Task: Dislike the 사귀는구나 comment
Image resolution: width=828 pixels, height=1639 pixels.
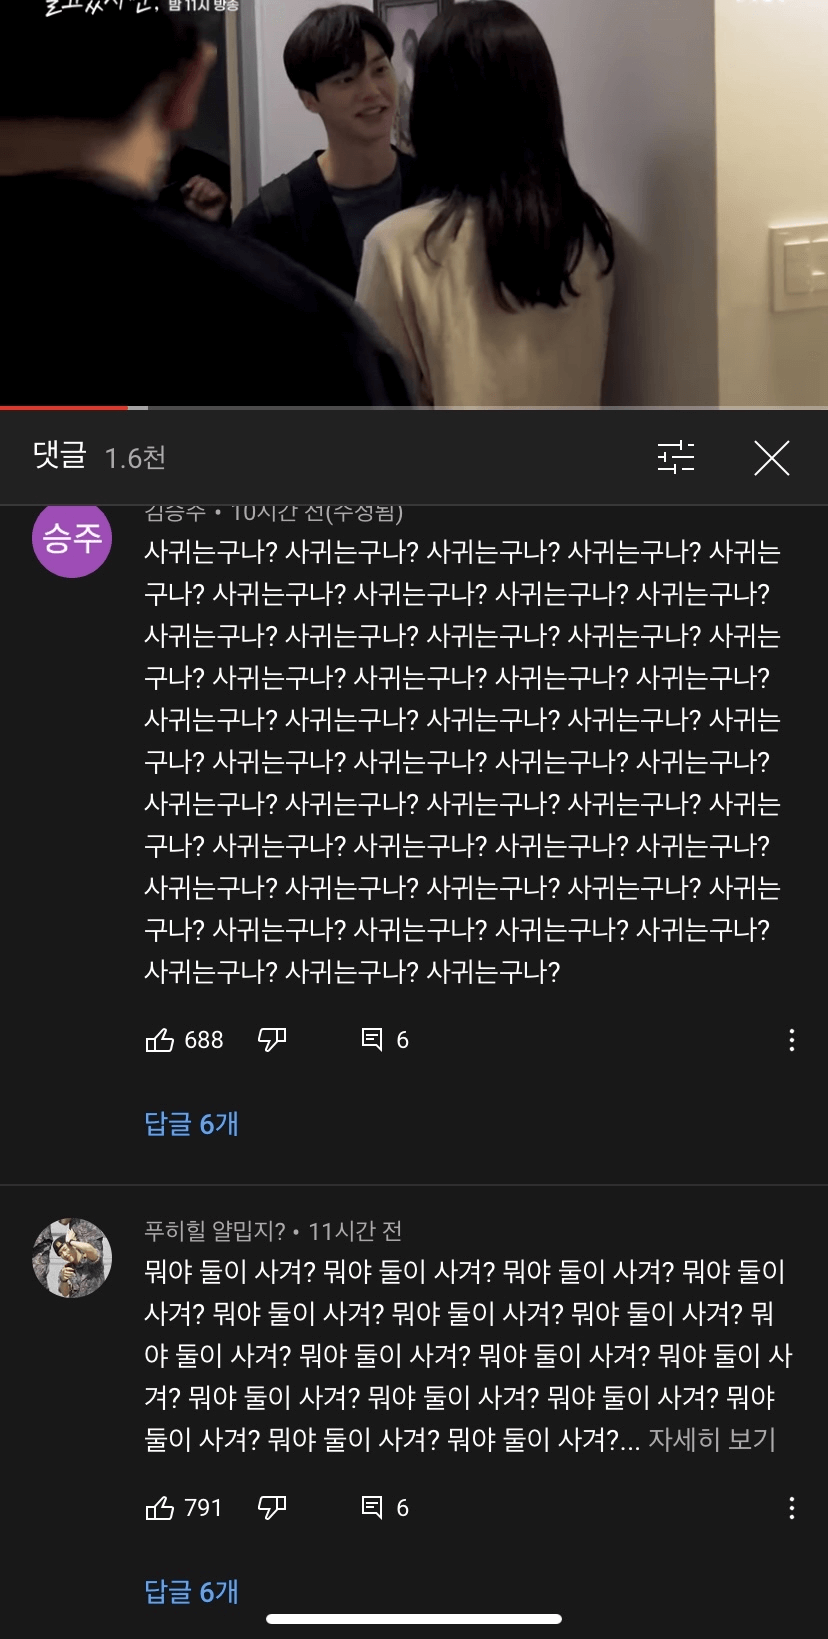Action: pos(272,1040)
